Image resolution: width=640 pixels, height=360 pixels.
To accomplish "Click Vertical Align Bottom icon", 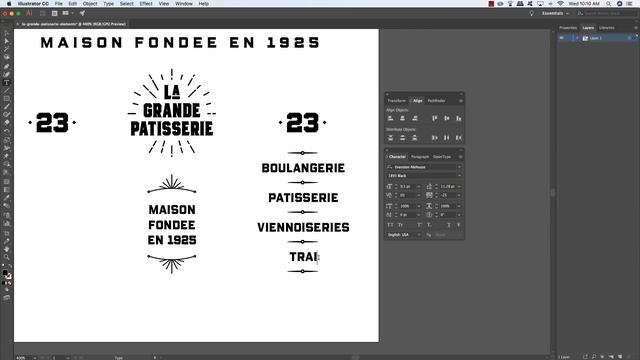I will [458, 118].
